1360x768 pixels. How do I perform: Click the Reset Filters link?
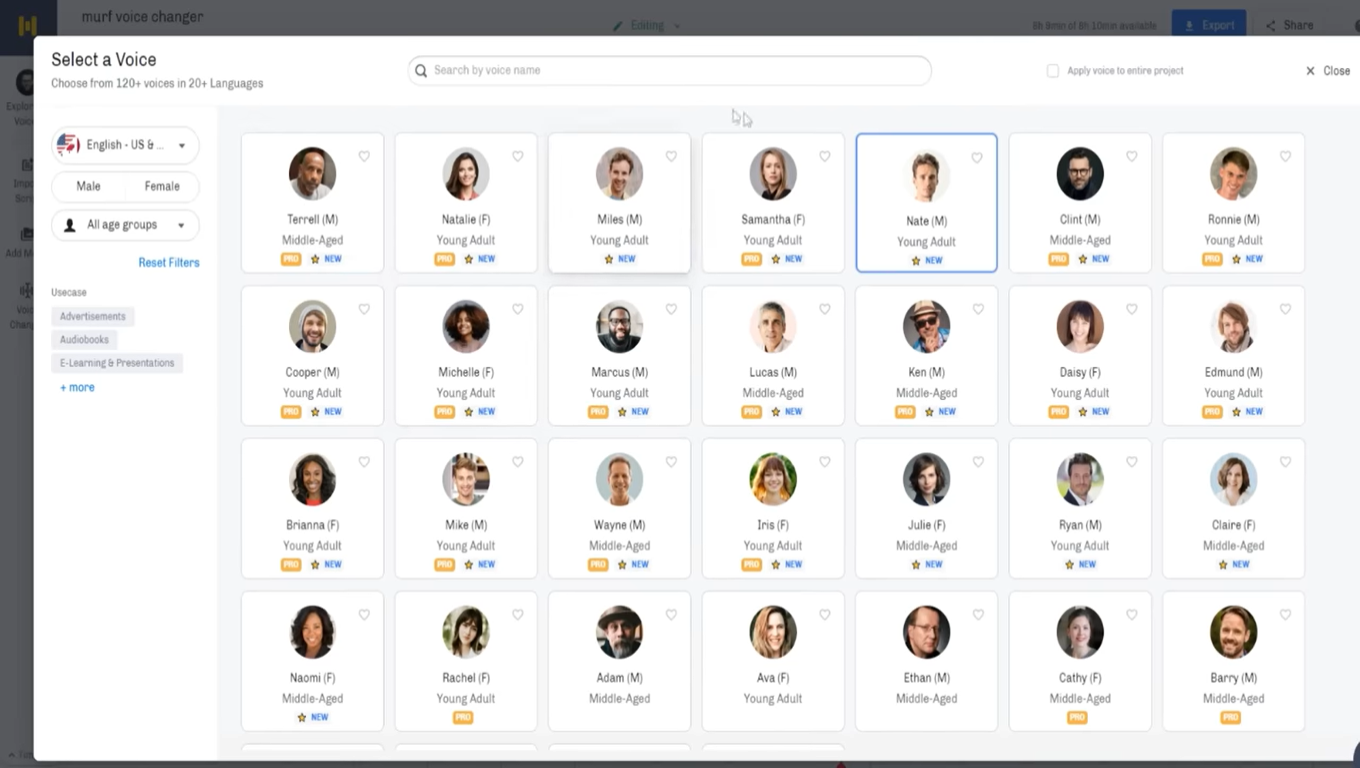pos(169,263)
